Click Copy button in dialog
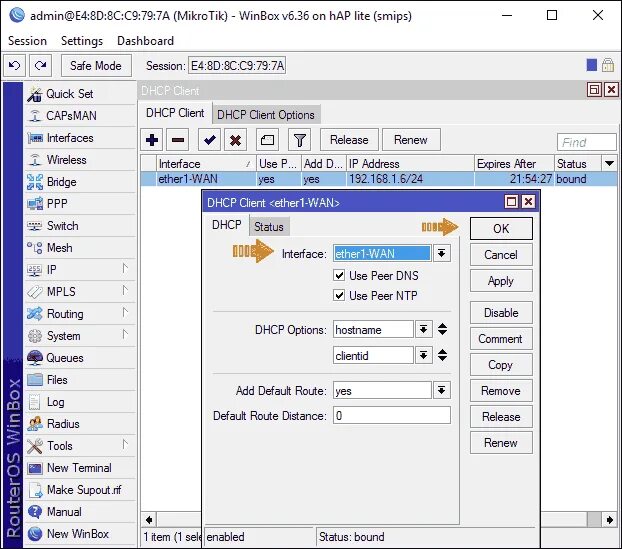This screenshot has width=622, height=549. pos(501,365)
